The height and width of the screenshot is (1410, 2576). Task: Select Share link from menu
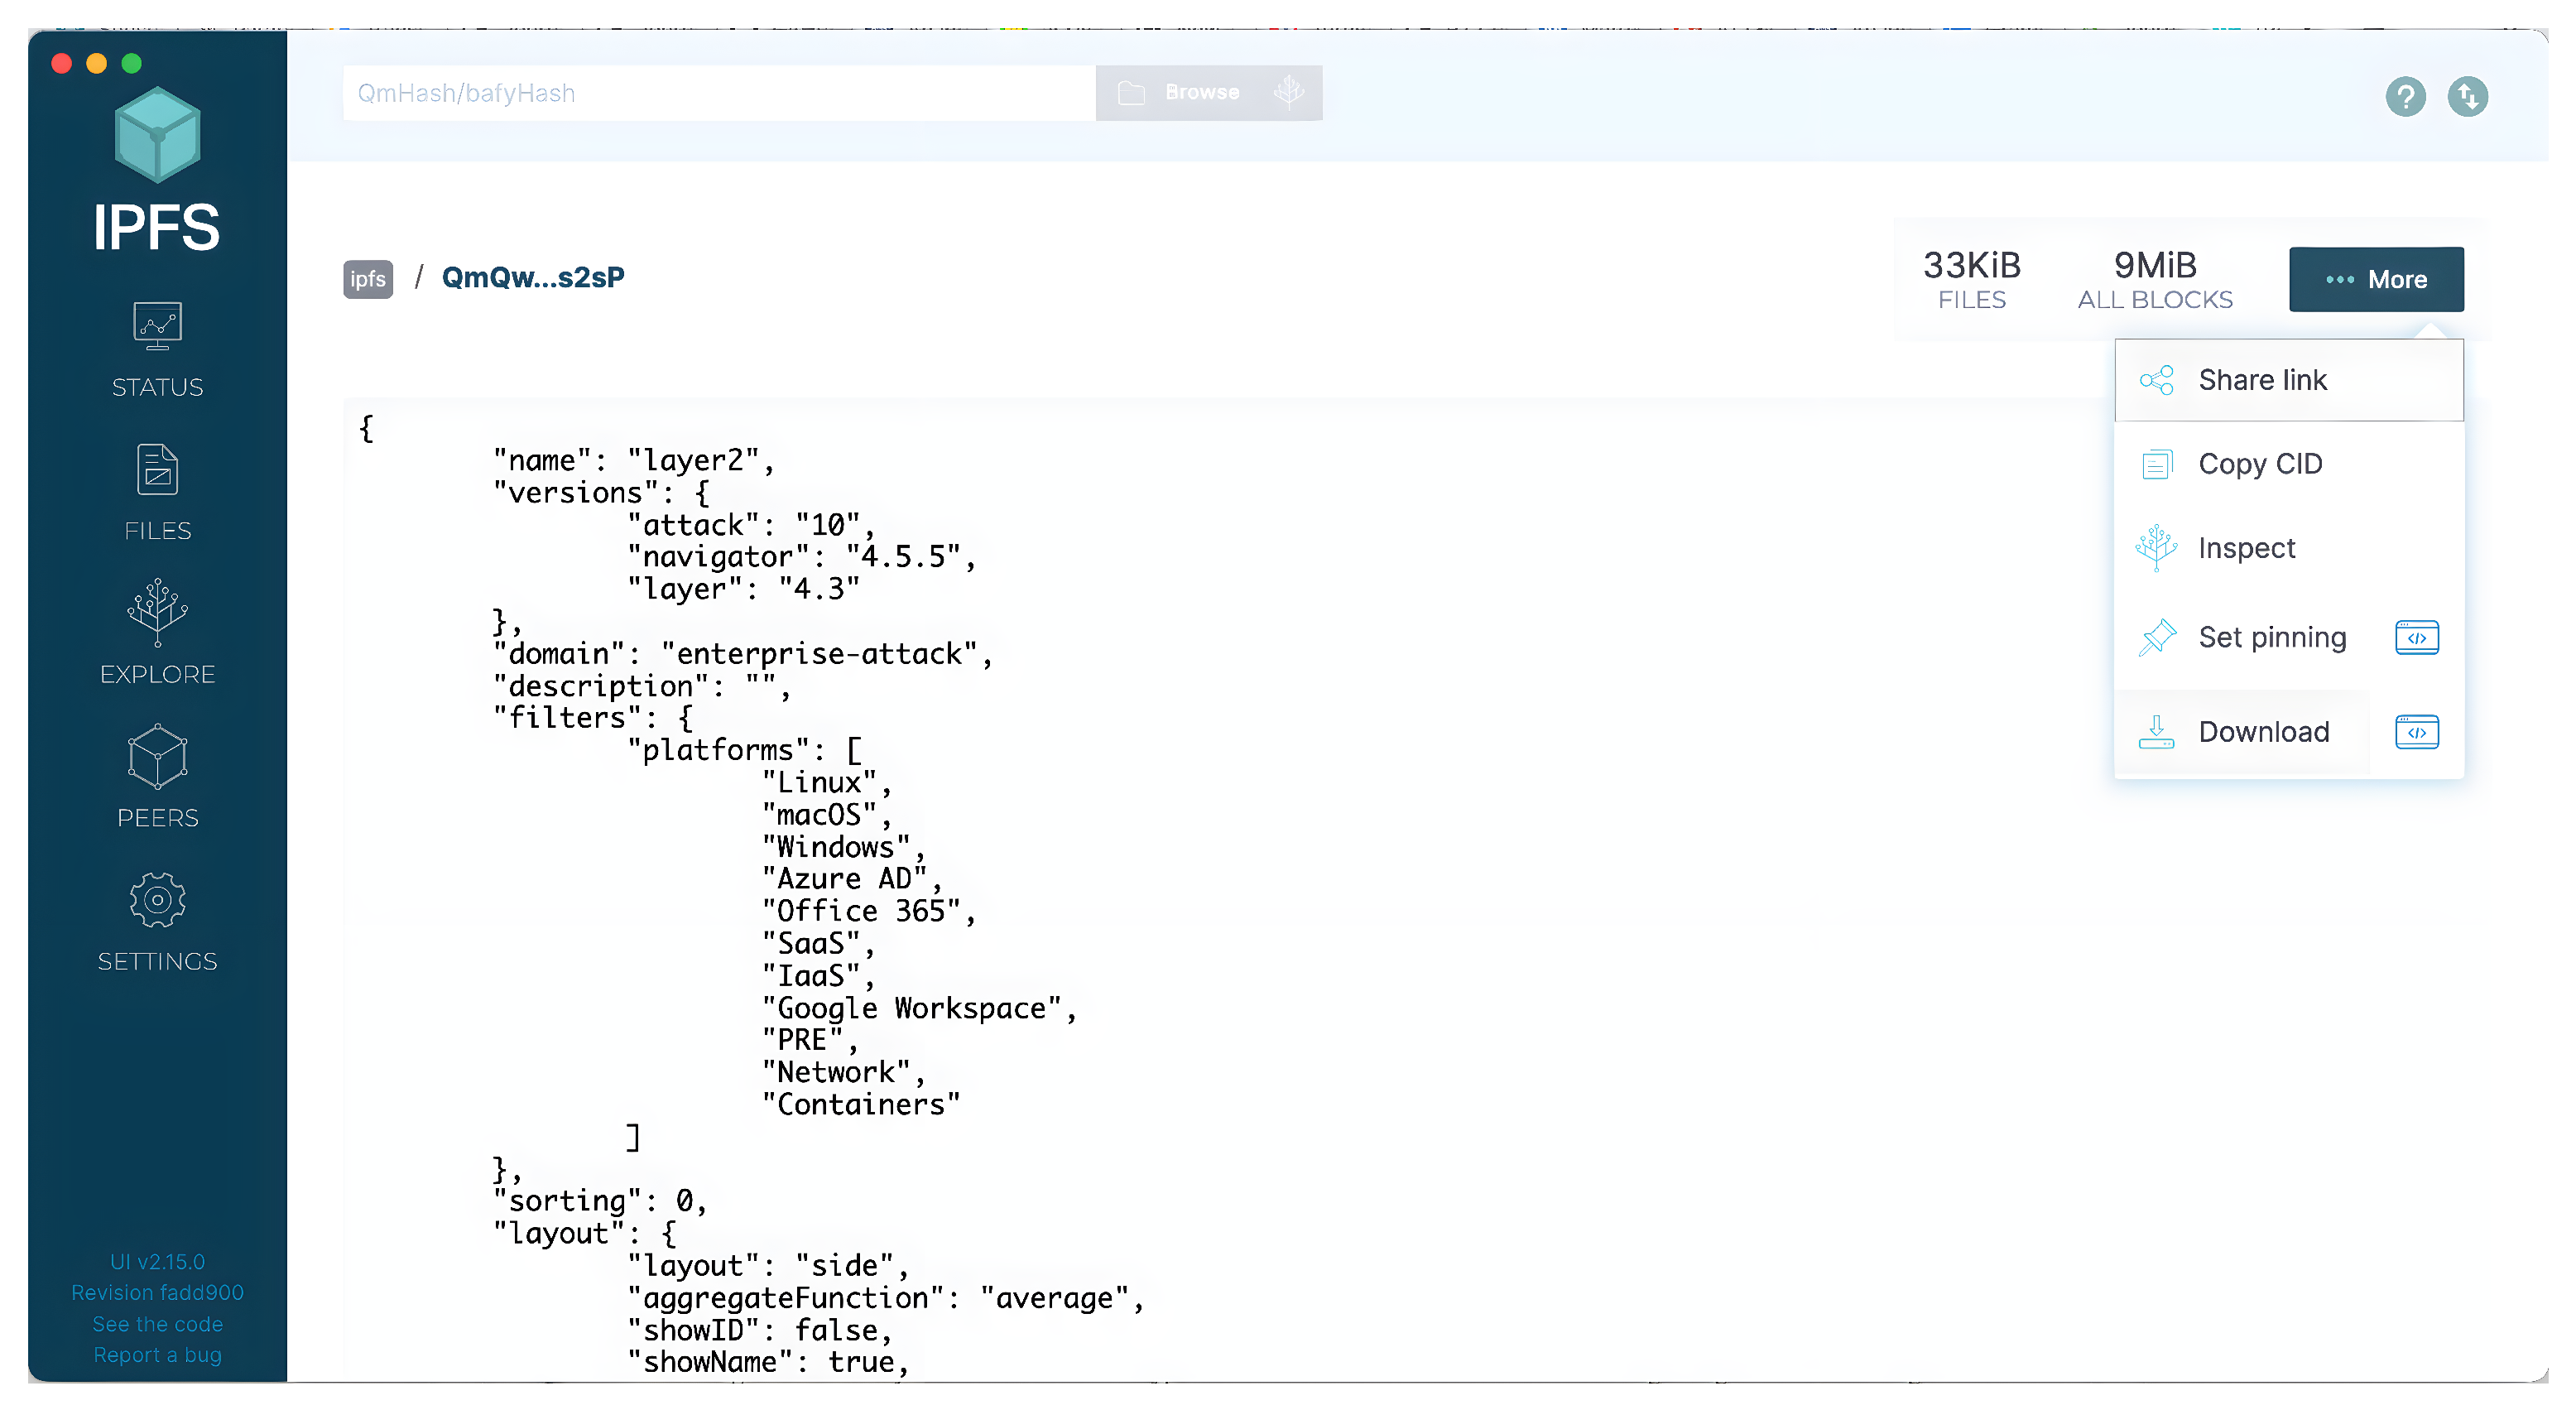tap(2262, 380)
